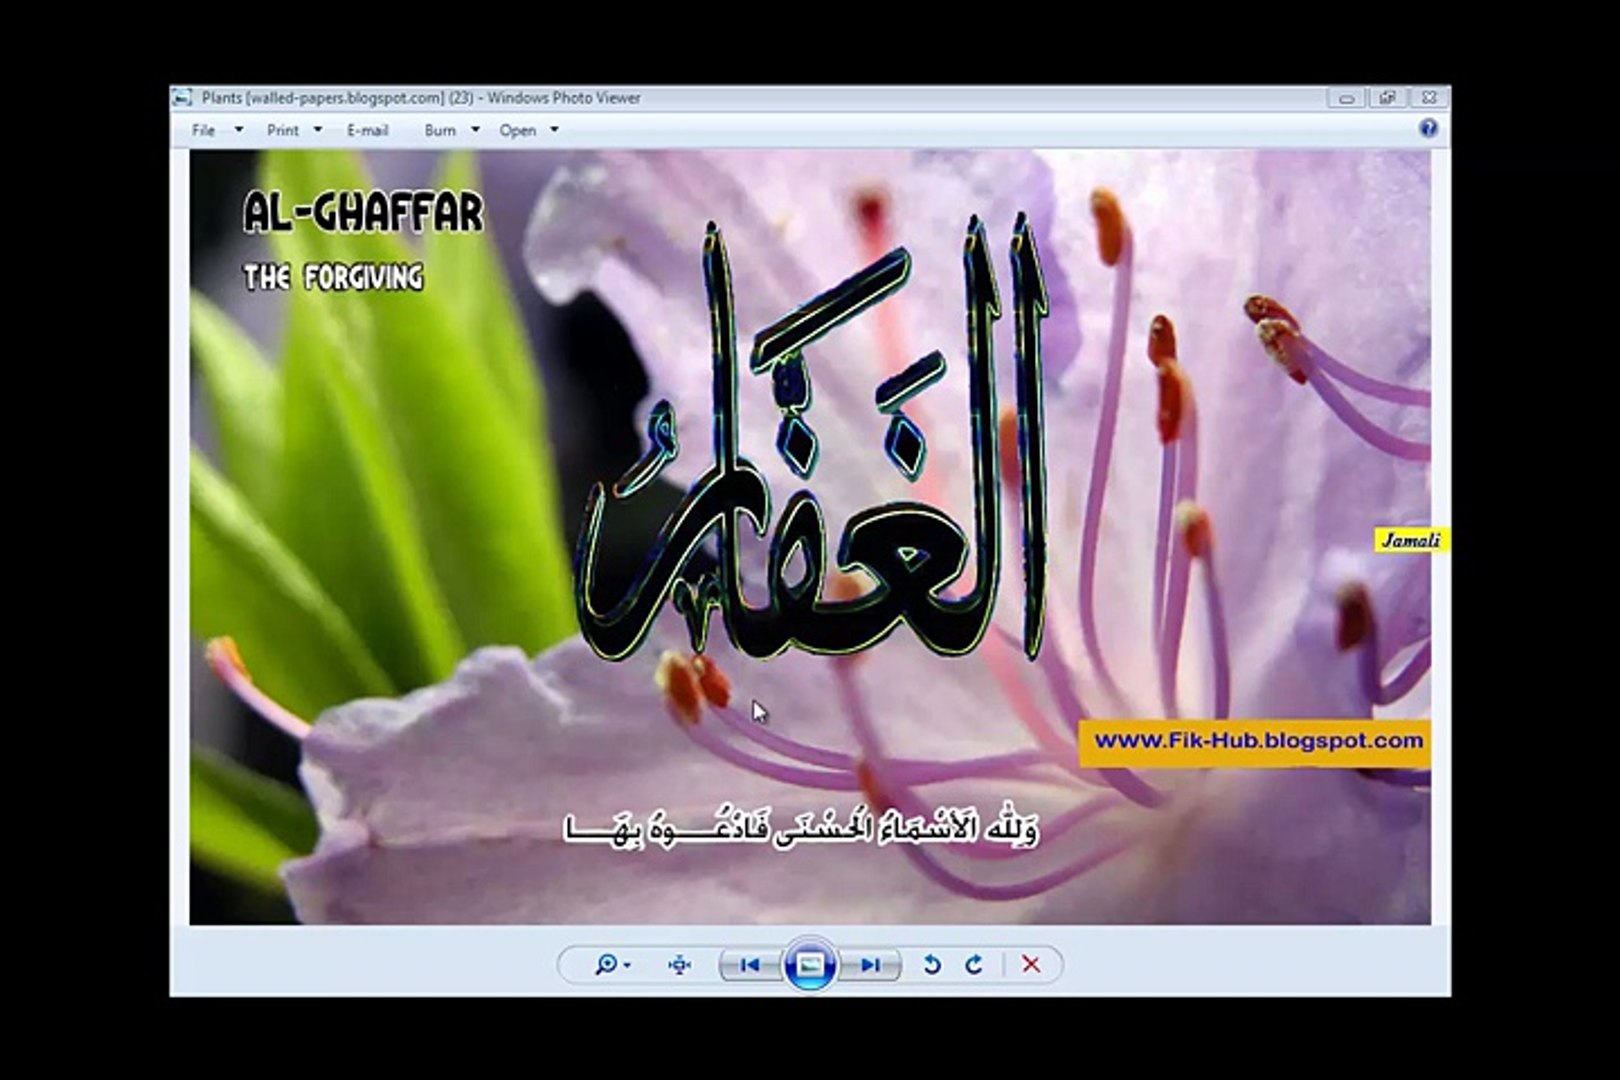Rotate image counterclockwise
Screen dimensions: 1620x1080
point(932,965)
